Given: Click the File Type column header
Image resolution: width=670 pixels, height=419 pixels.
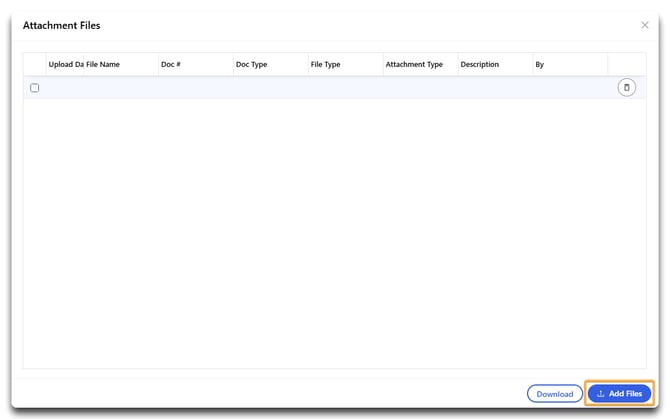Looking at the screenshot, I should pos(326,65).
